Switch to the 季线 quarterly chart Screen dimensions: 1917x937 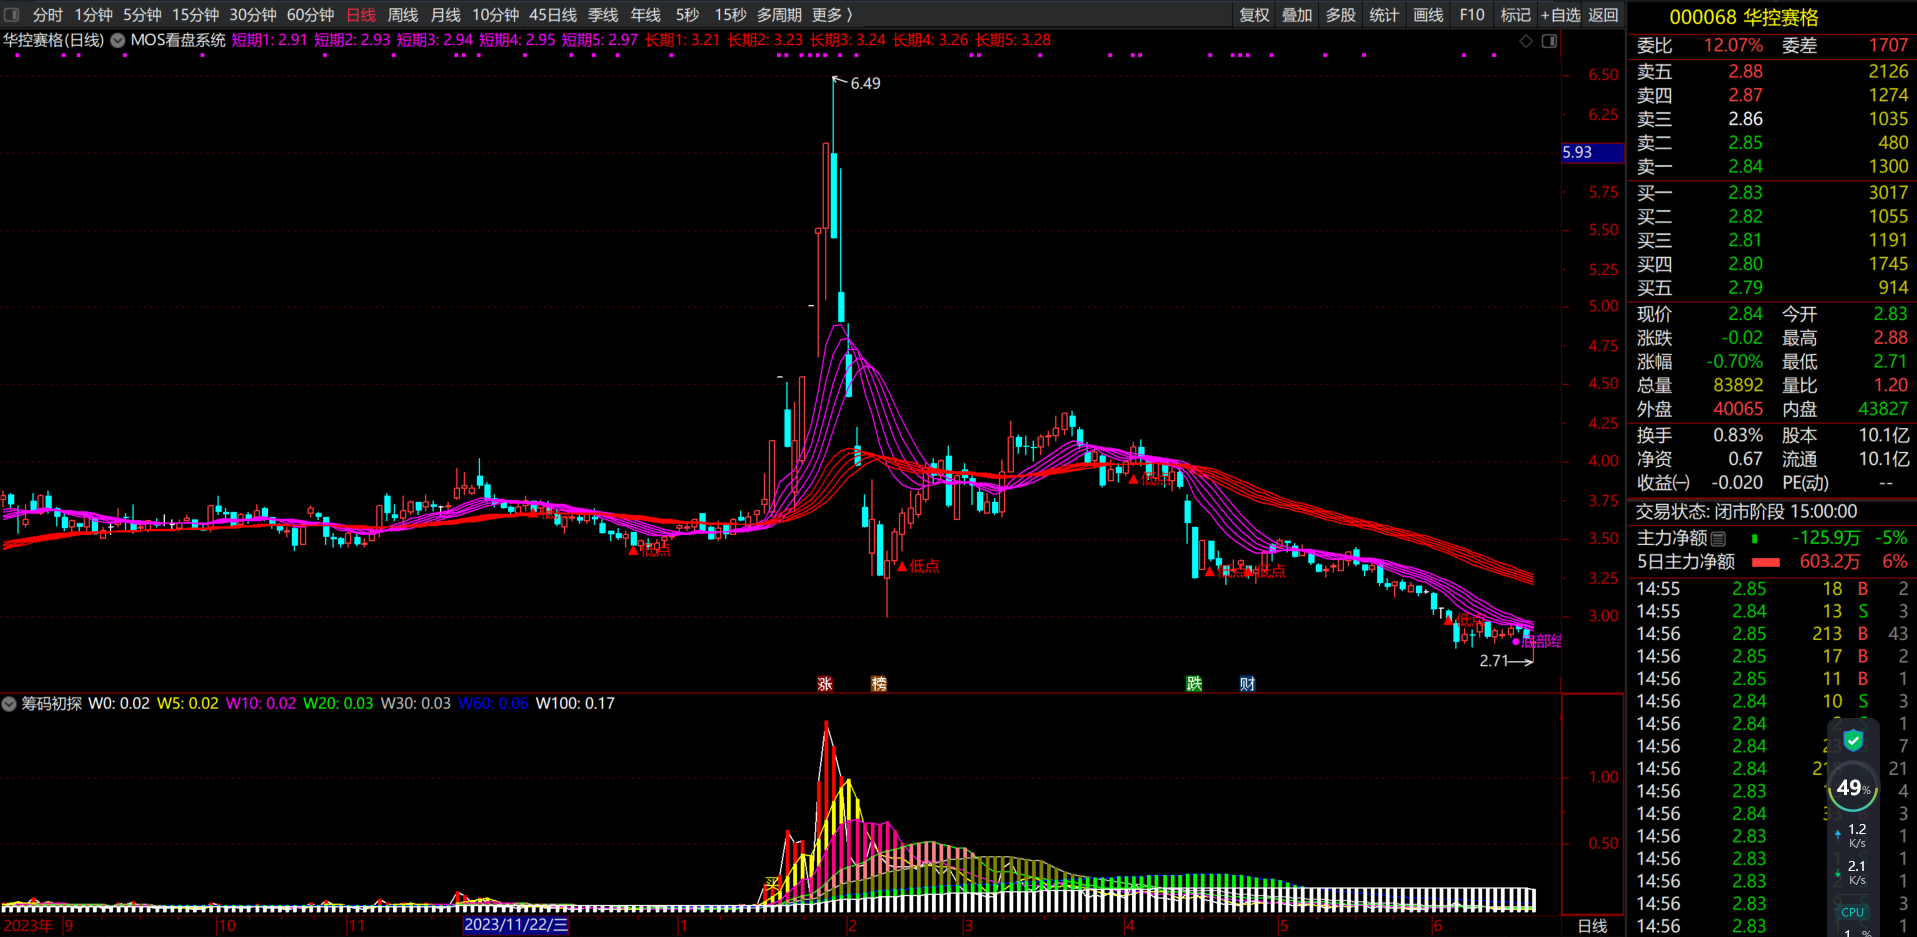603,15
